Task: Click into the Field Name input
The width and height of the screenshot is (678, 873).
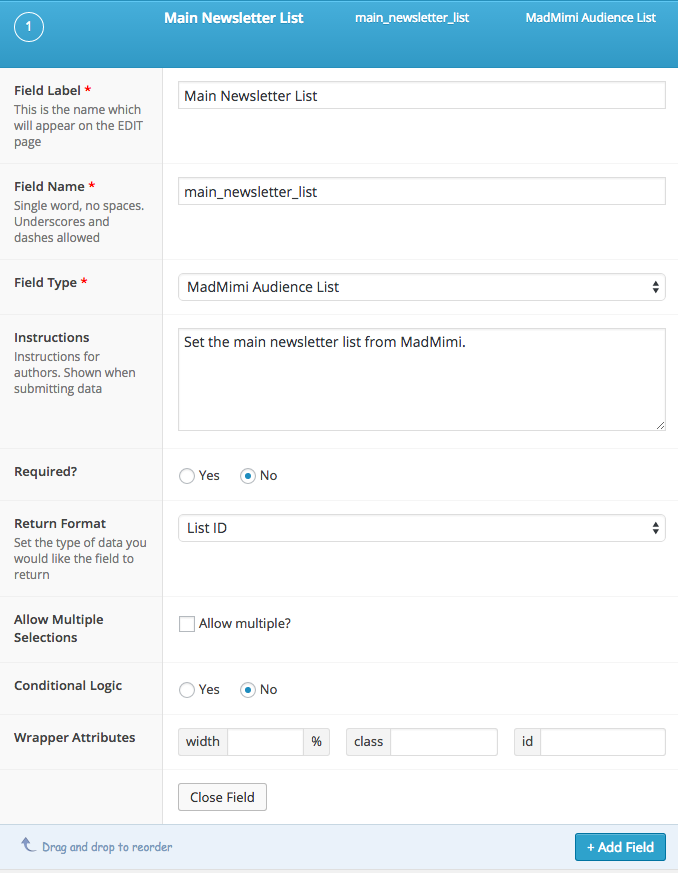Action: click(421, 192)
